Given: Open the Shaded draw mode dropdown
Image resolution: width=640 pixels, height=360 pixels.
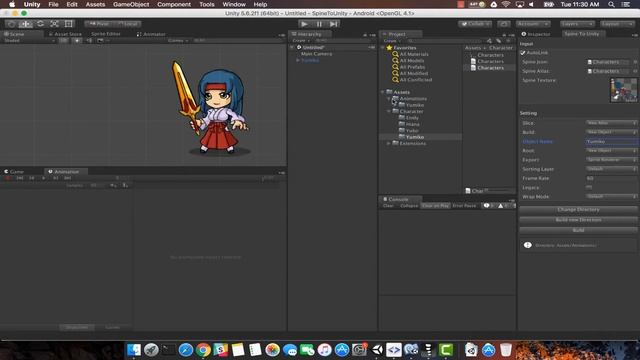Looking at the screenshot, I should pyautogui.click(x=29, y=40).
